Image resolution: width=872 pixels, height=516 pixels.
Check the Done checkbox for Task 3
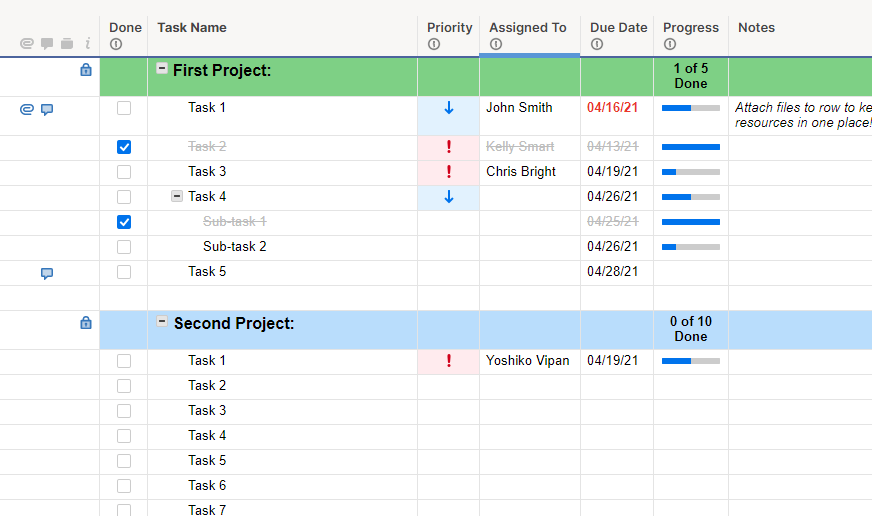click(x=124, y=172)
